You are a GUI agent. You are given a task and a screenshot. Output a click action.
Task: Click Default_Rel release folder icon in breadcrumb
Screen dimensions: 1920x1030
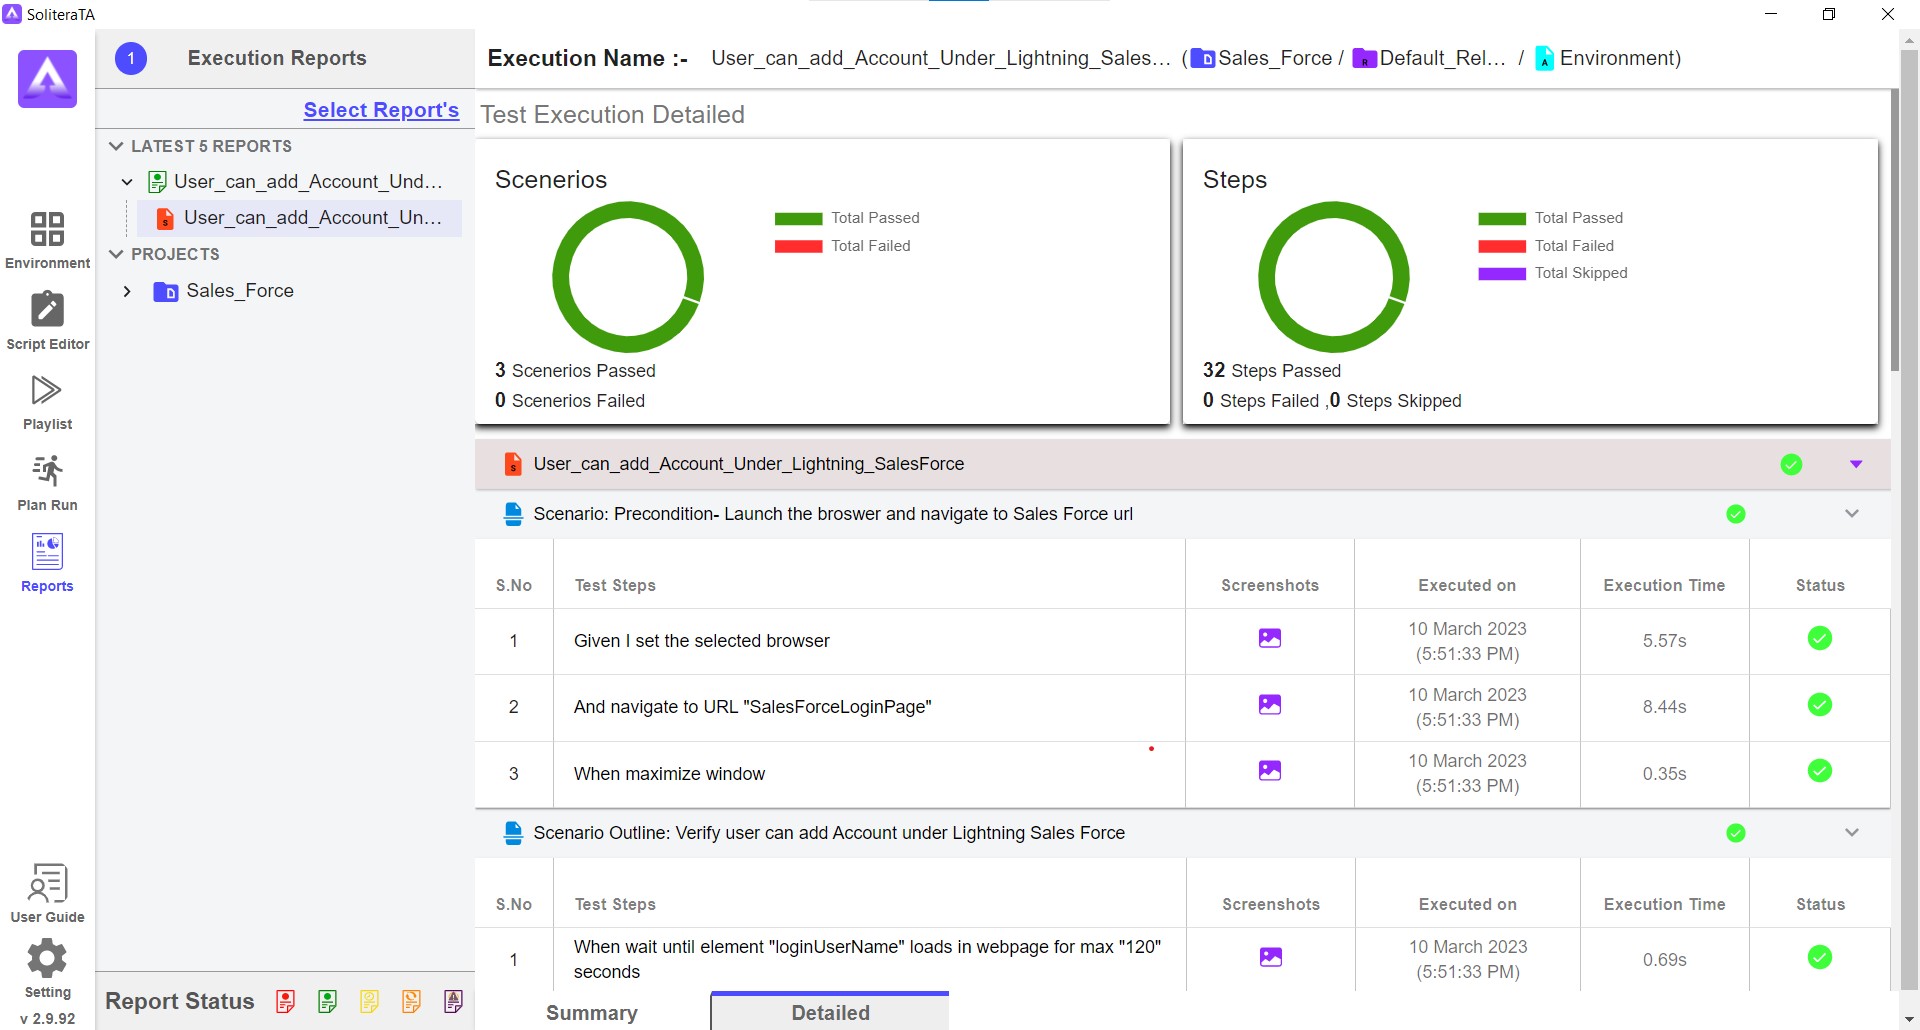click(x=1365, y=59)
